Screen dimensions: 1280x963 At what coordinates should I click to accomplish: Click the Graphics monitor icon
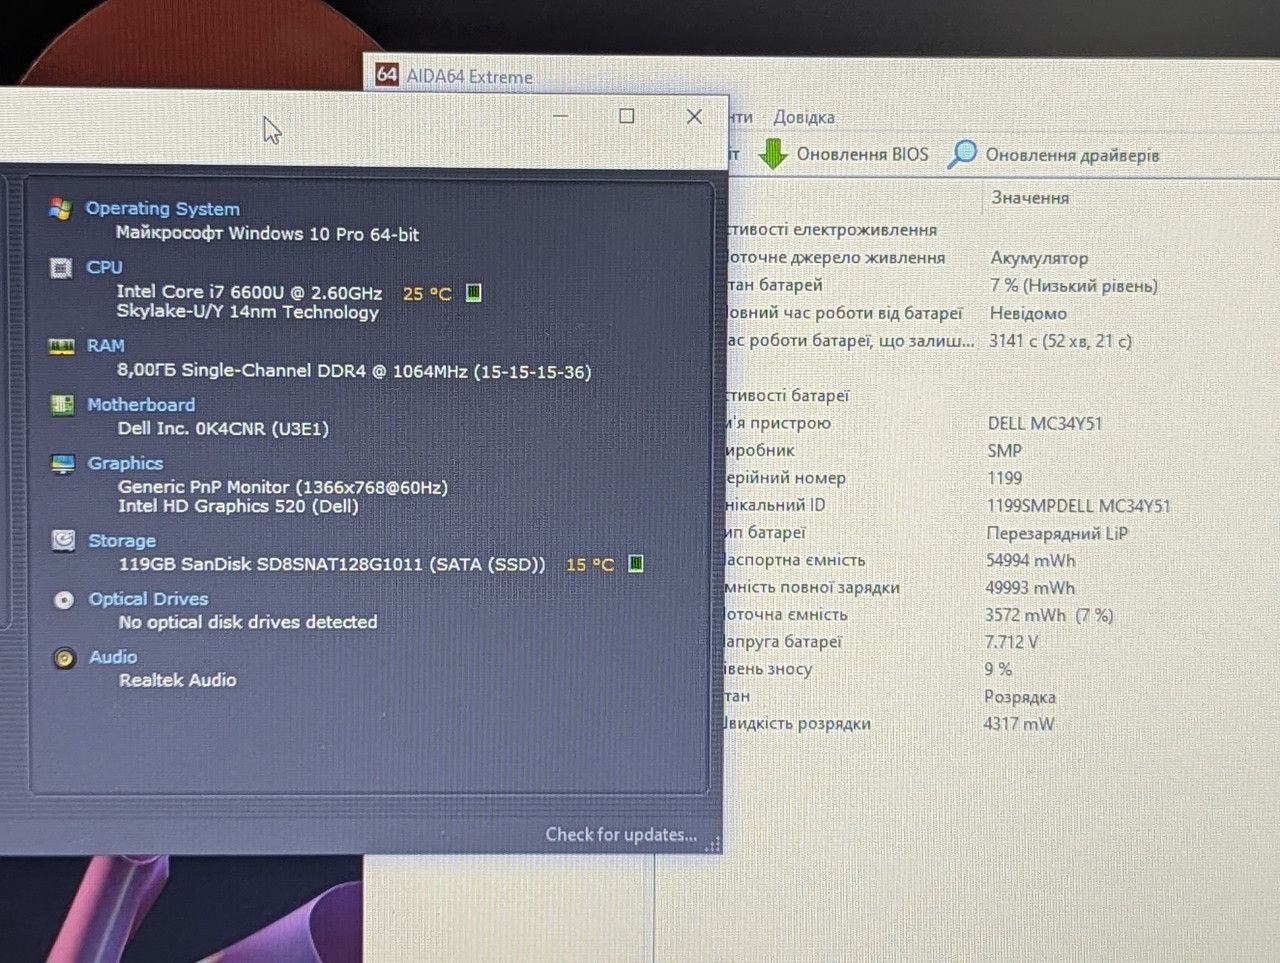(63, 464)
